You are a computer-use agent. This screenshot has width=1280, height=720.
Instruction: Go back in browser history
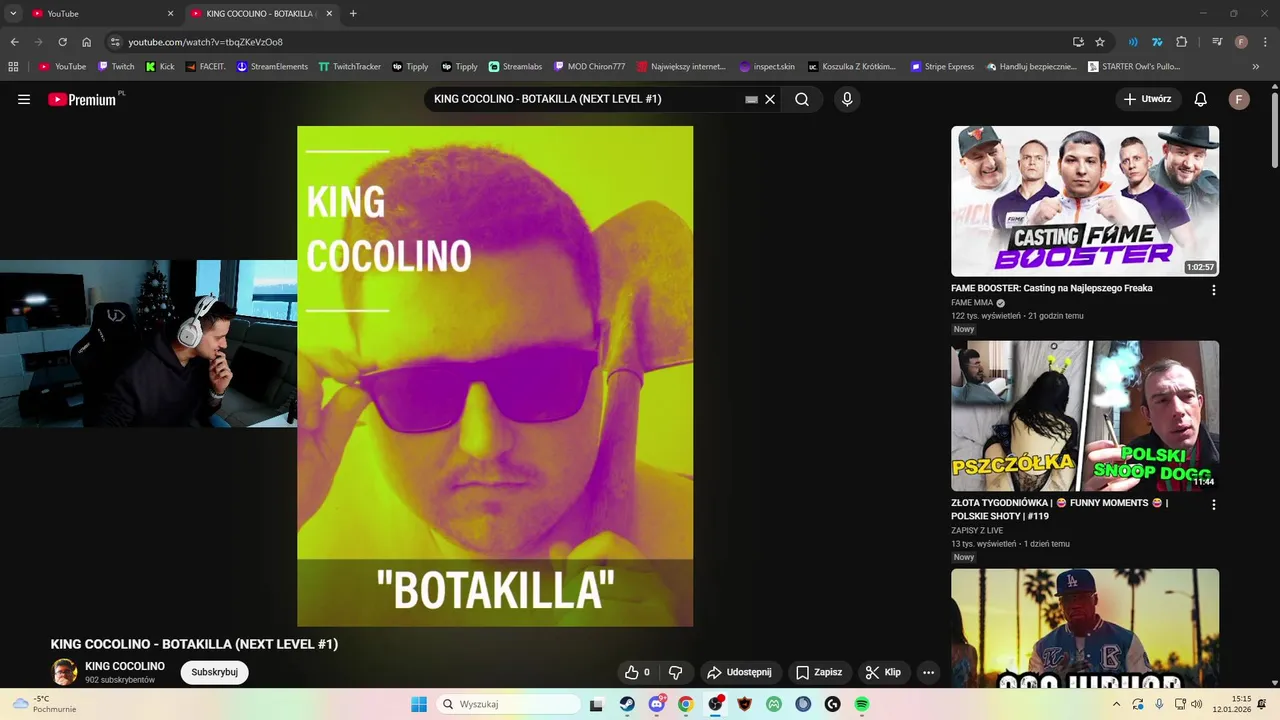pyautogui.click(x=14, y=42)
